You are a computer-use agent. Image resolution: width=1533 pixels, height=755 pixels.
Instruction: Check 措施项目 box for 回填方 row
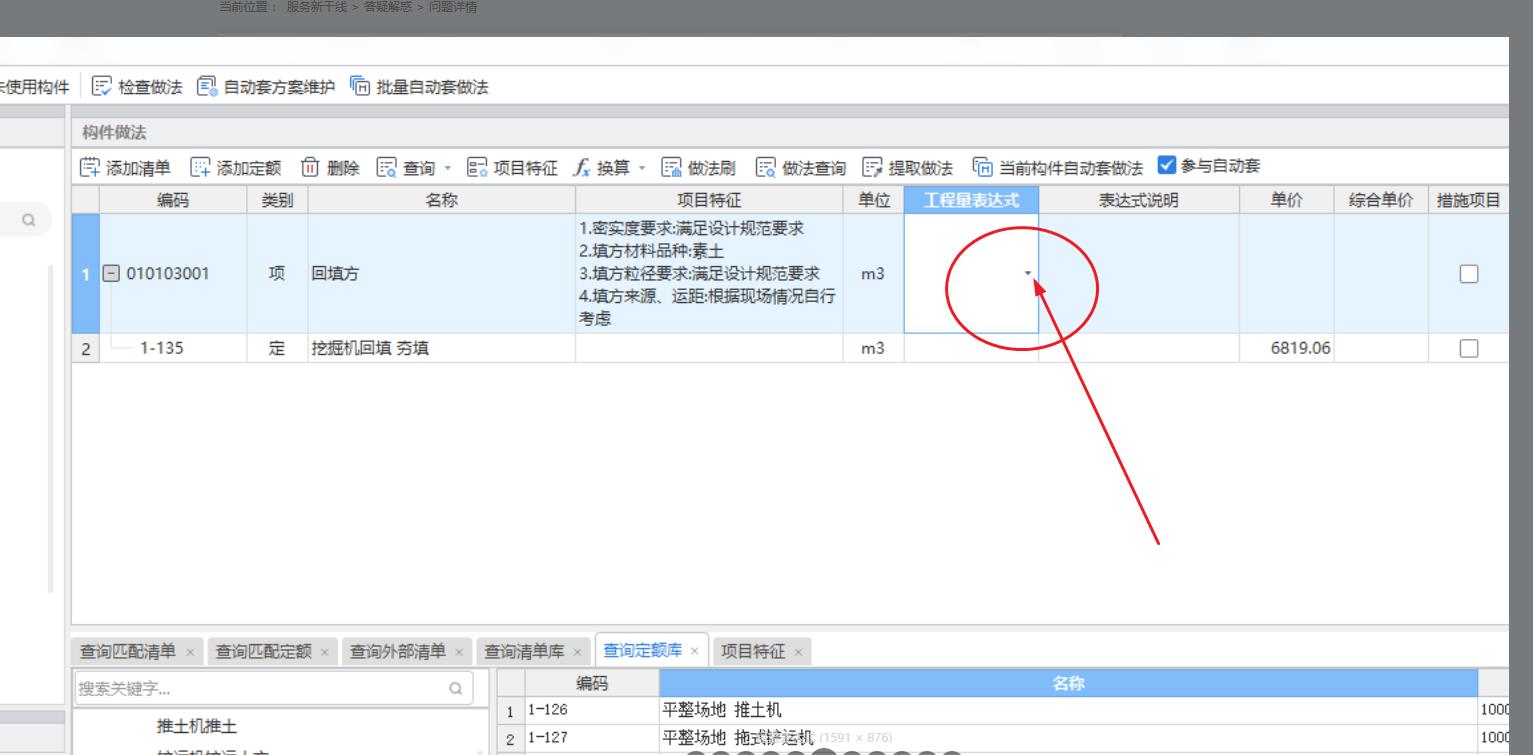coord(1468,274)
